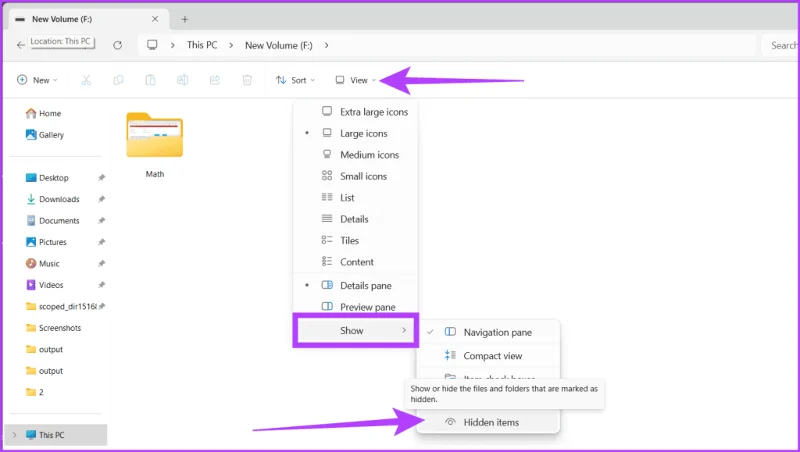Select Small icons view
Screen dimensions: 800x452
[356, 176]
